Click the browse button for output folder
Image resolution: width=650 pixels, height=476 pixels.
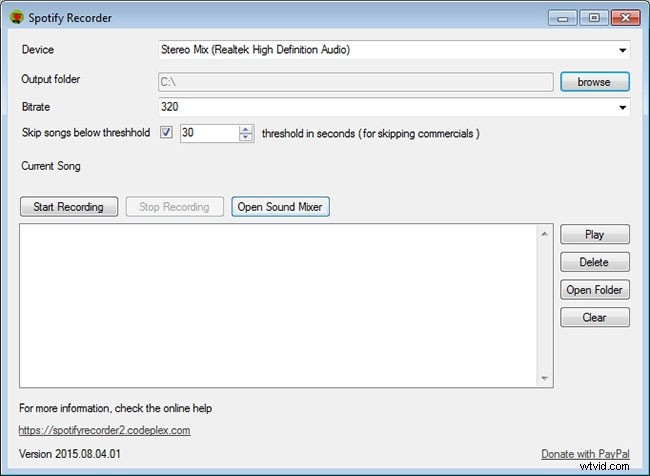(x=595, y=82)
